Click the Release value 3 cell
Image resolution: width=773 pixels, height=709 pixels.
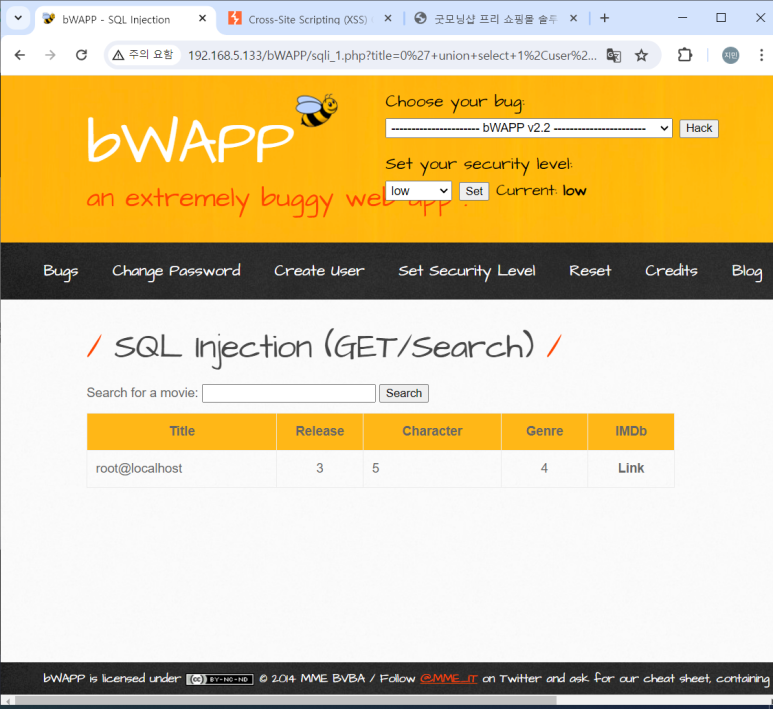point(319,468)
